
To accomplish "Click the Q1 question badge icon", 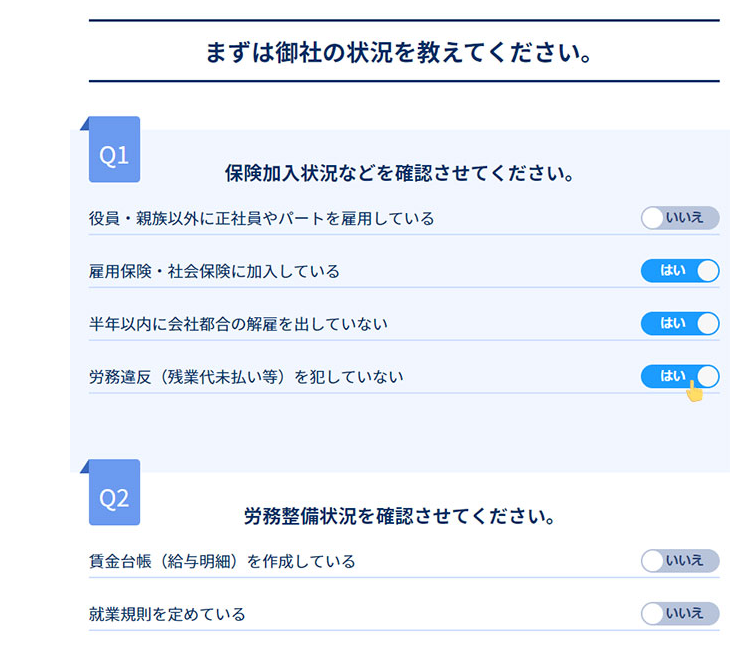I will 114,149.
